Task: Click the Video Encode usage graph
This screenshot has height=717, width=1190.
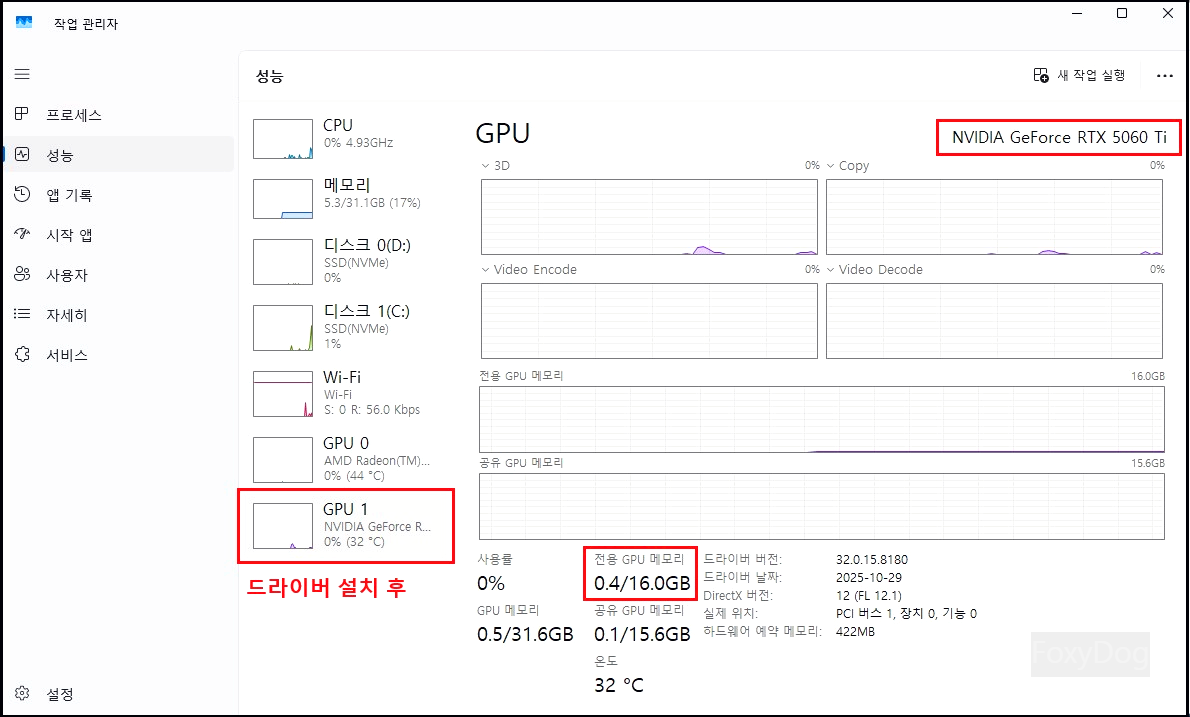Action: [649, 321]
